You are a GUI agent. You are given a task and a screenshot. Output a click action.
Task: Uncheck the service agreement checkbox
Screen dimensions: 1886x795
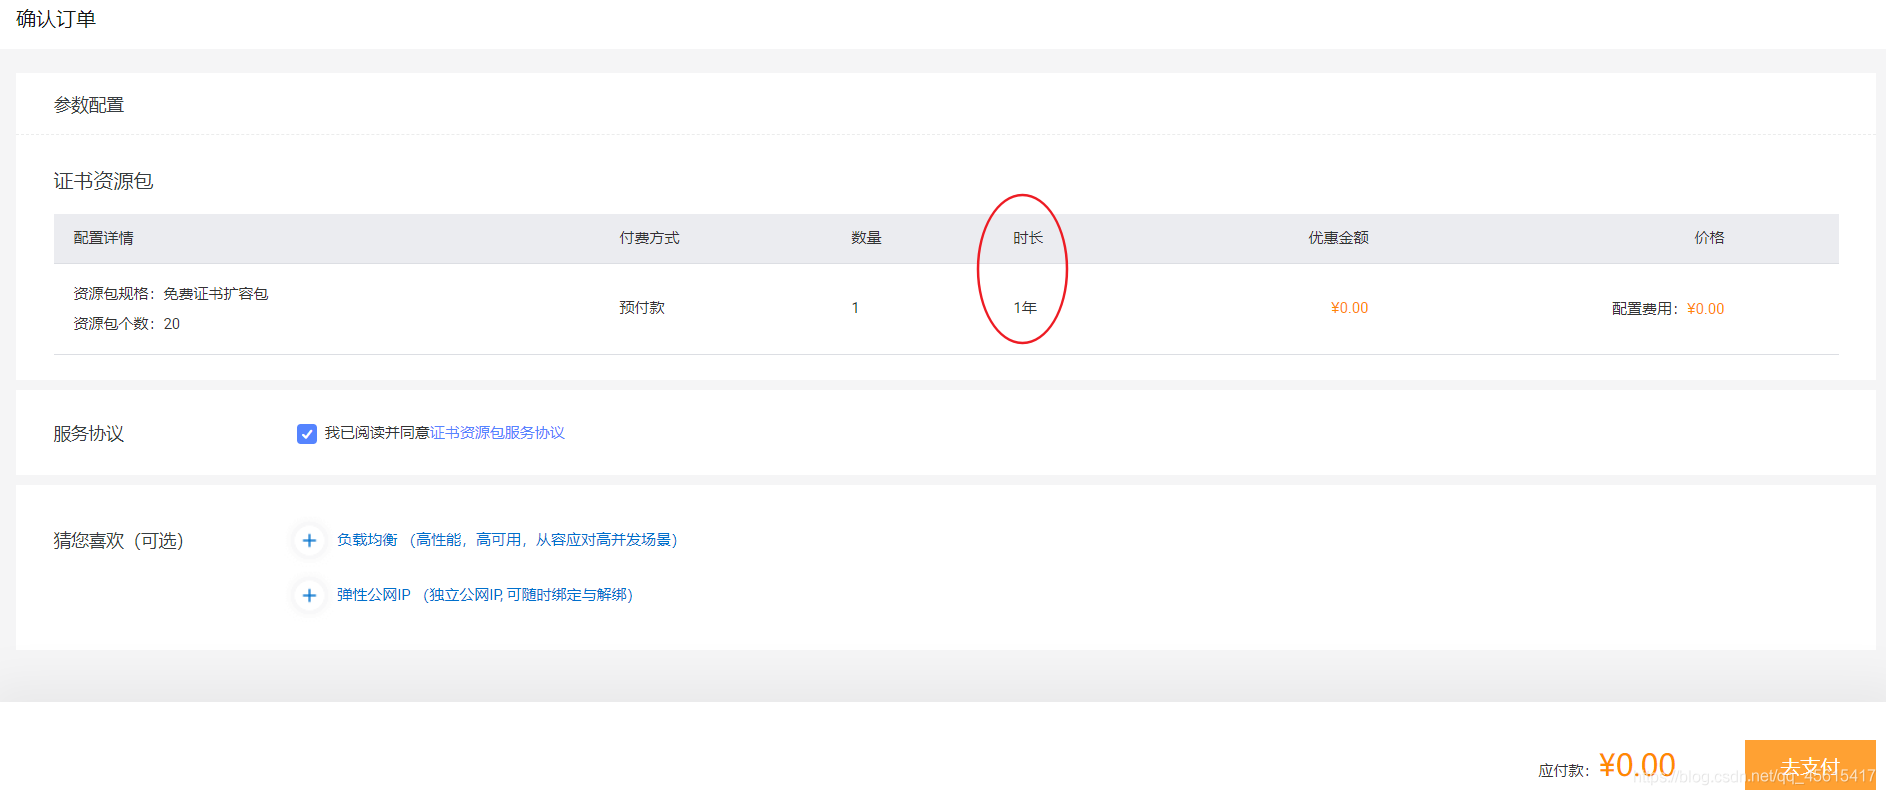[x=307, y=434]
